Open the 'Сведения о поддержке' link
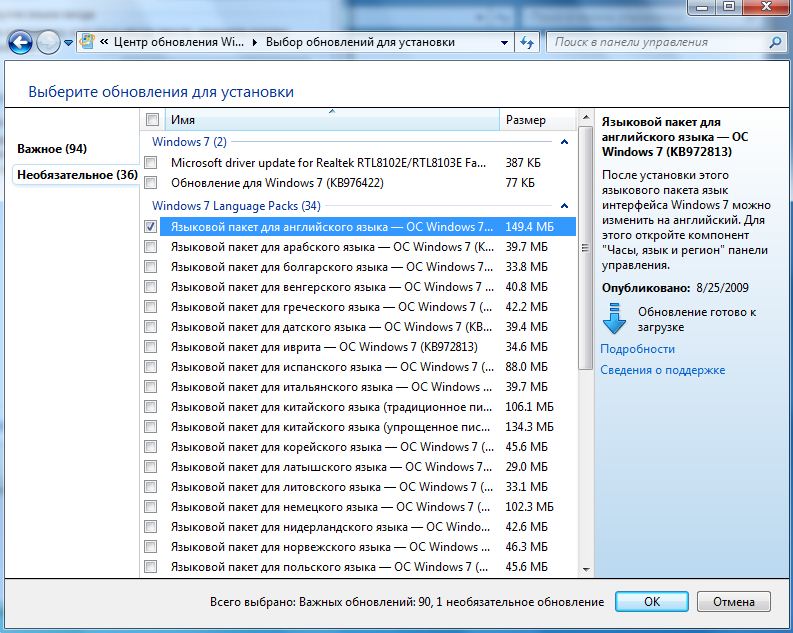793x633 pixels. click(663, 370)
